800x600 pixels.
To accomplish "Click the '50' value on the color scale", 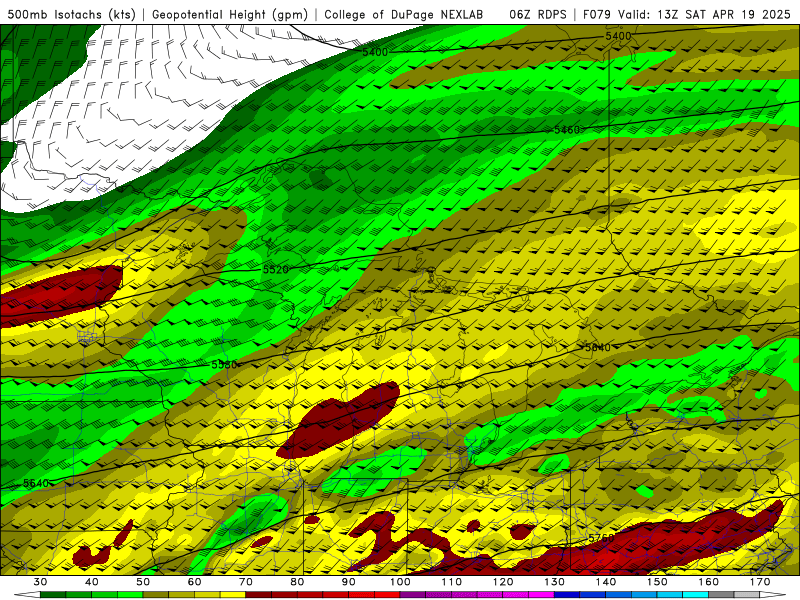I will point(143,582).
